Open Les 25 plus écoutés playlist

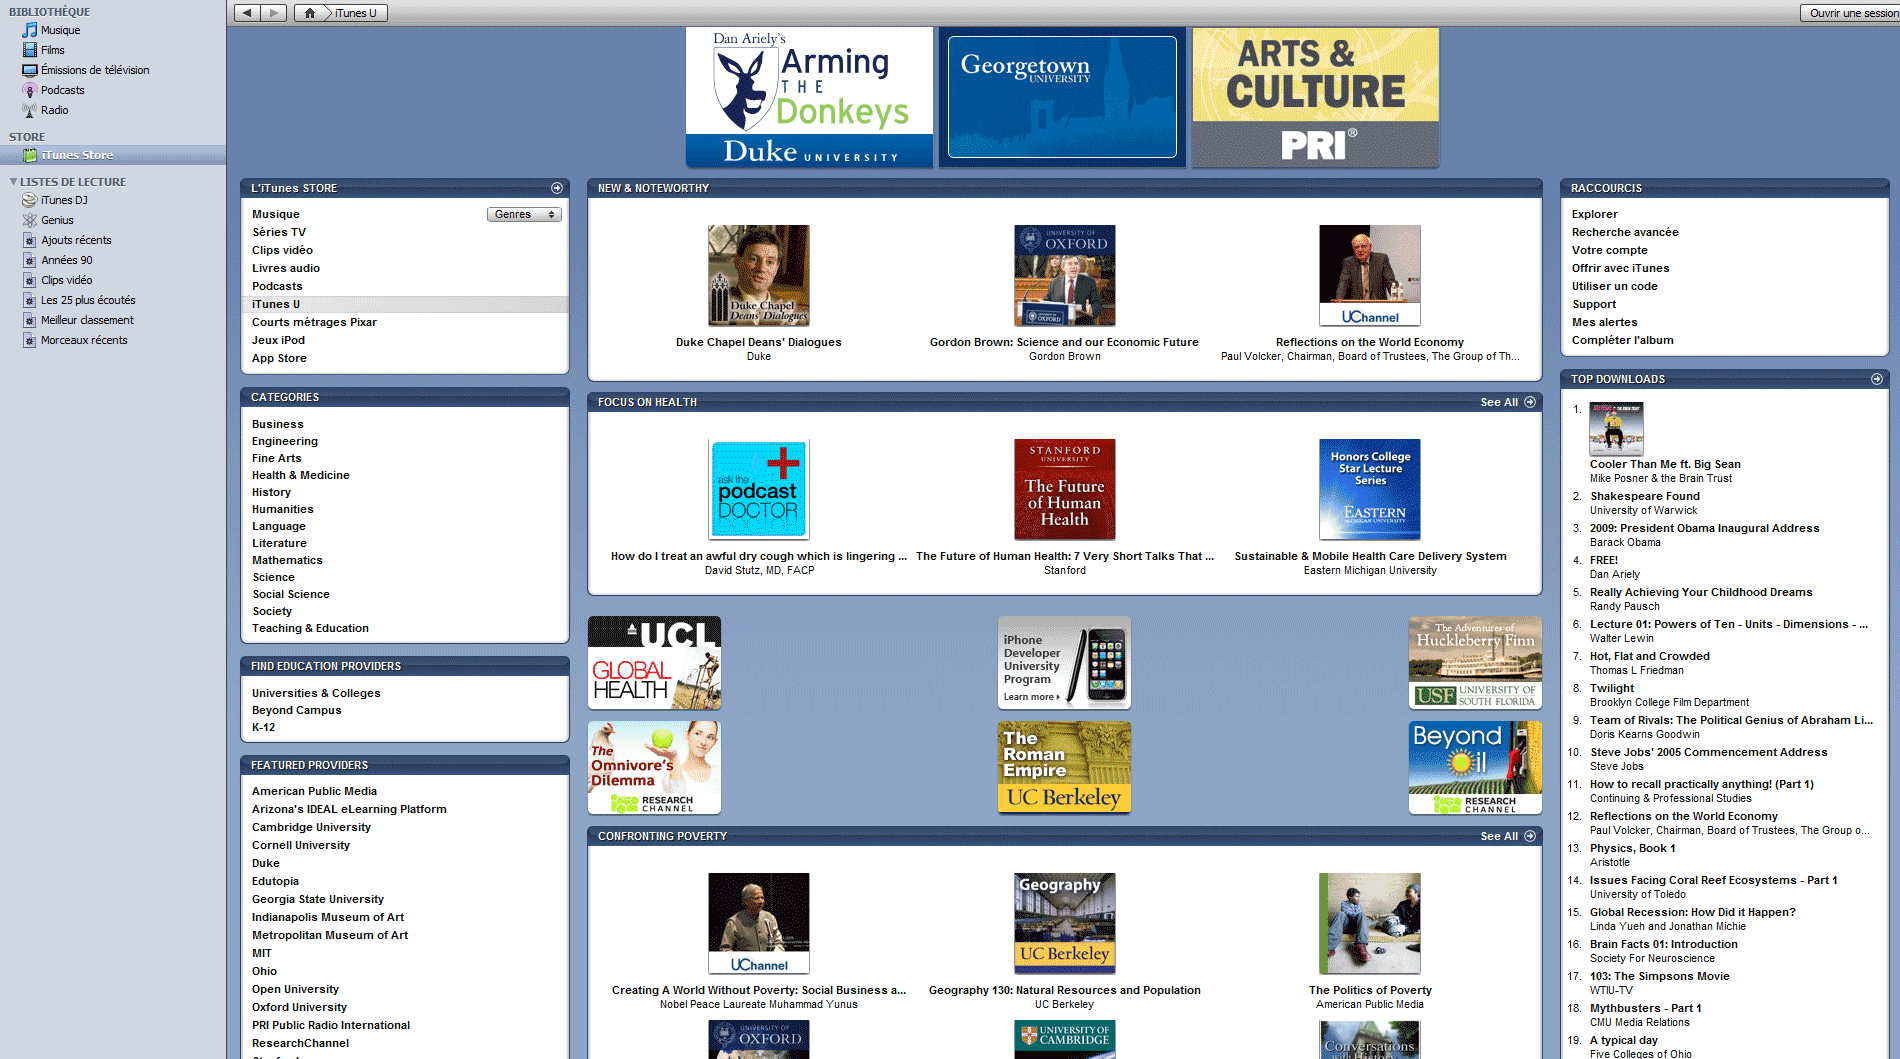(88, 300)
